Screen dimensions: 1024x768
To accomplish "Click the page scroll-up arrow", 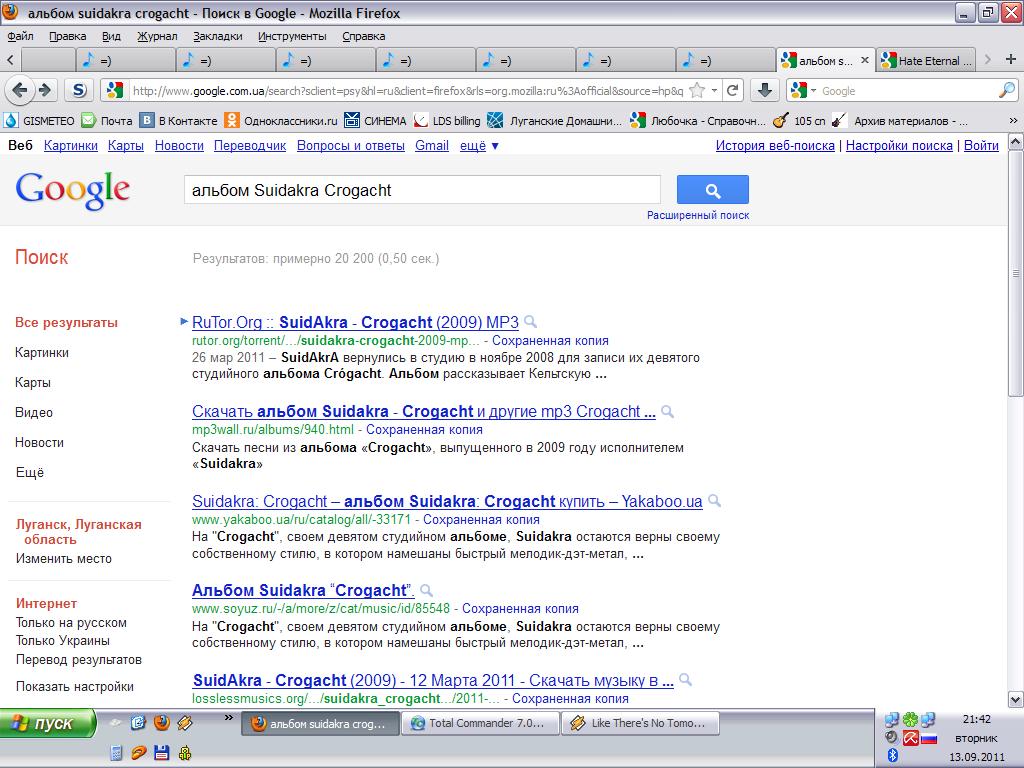I will click(1016, 141).
